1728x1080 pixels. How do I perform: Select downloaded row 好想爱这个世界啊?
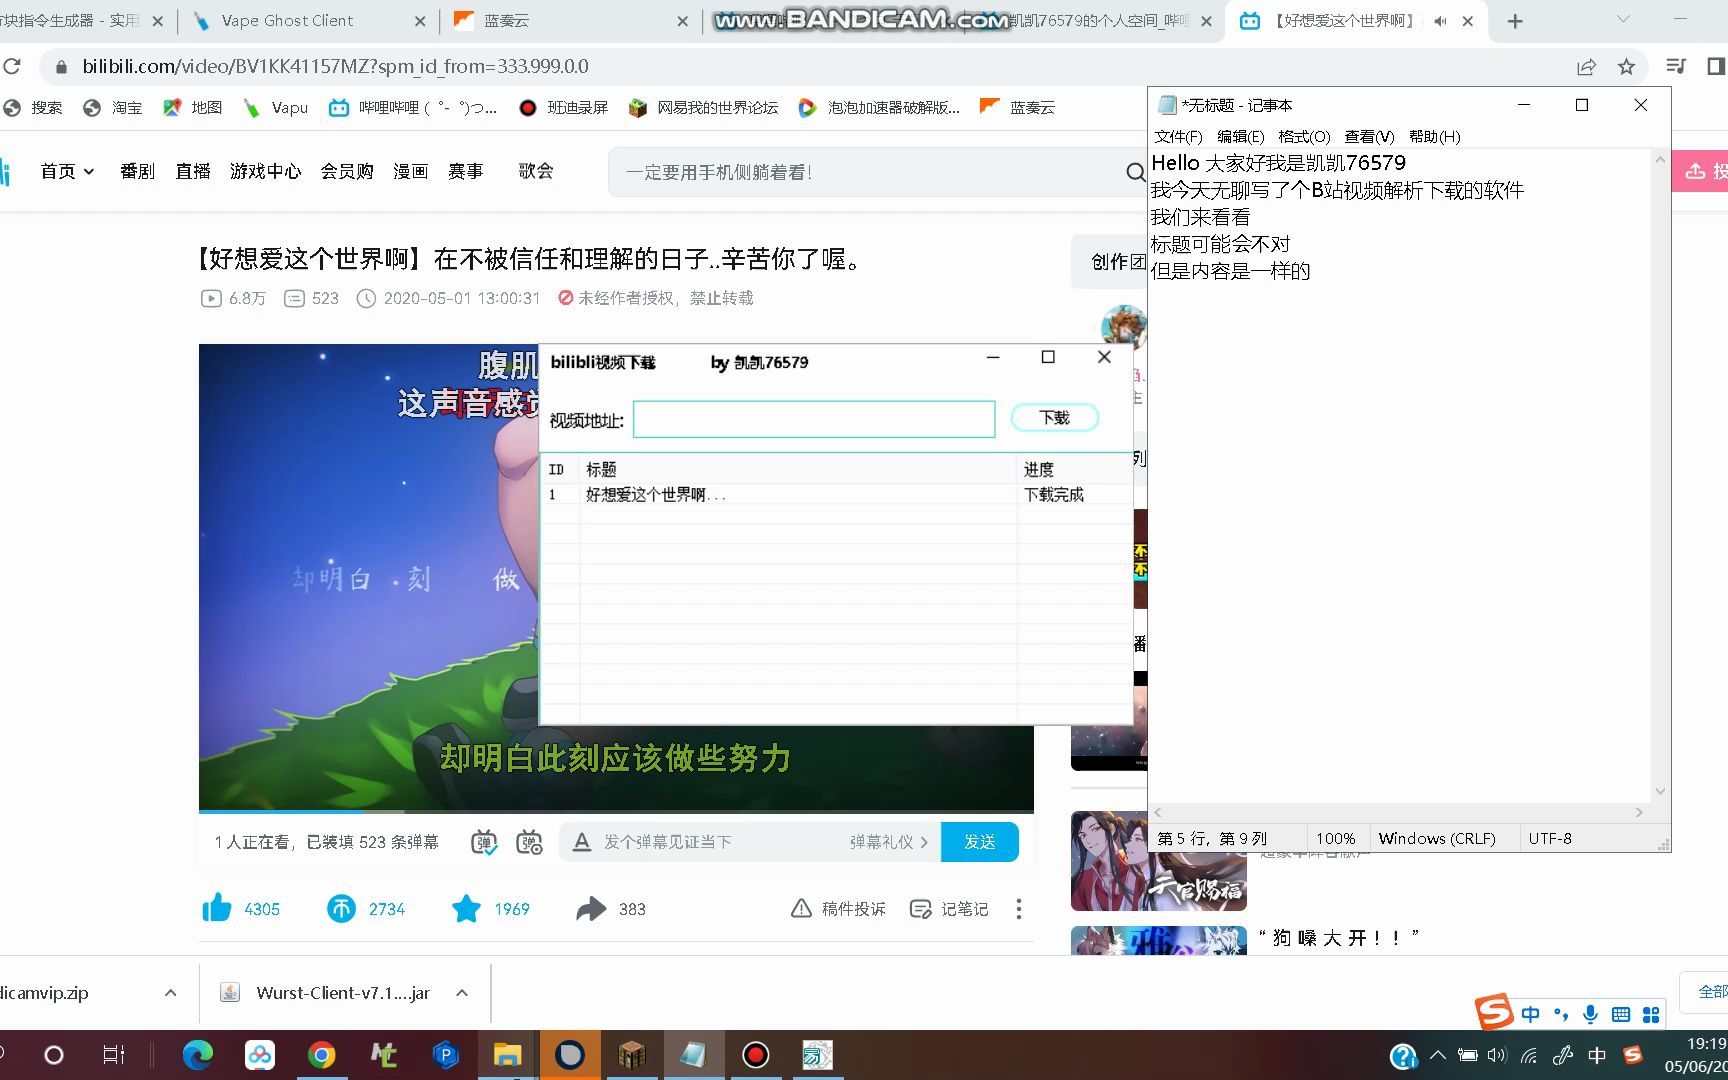pos(836,495)
